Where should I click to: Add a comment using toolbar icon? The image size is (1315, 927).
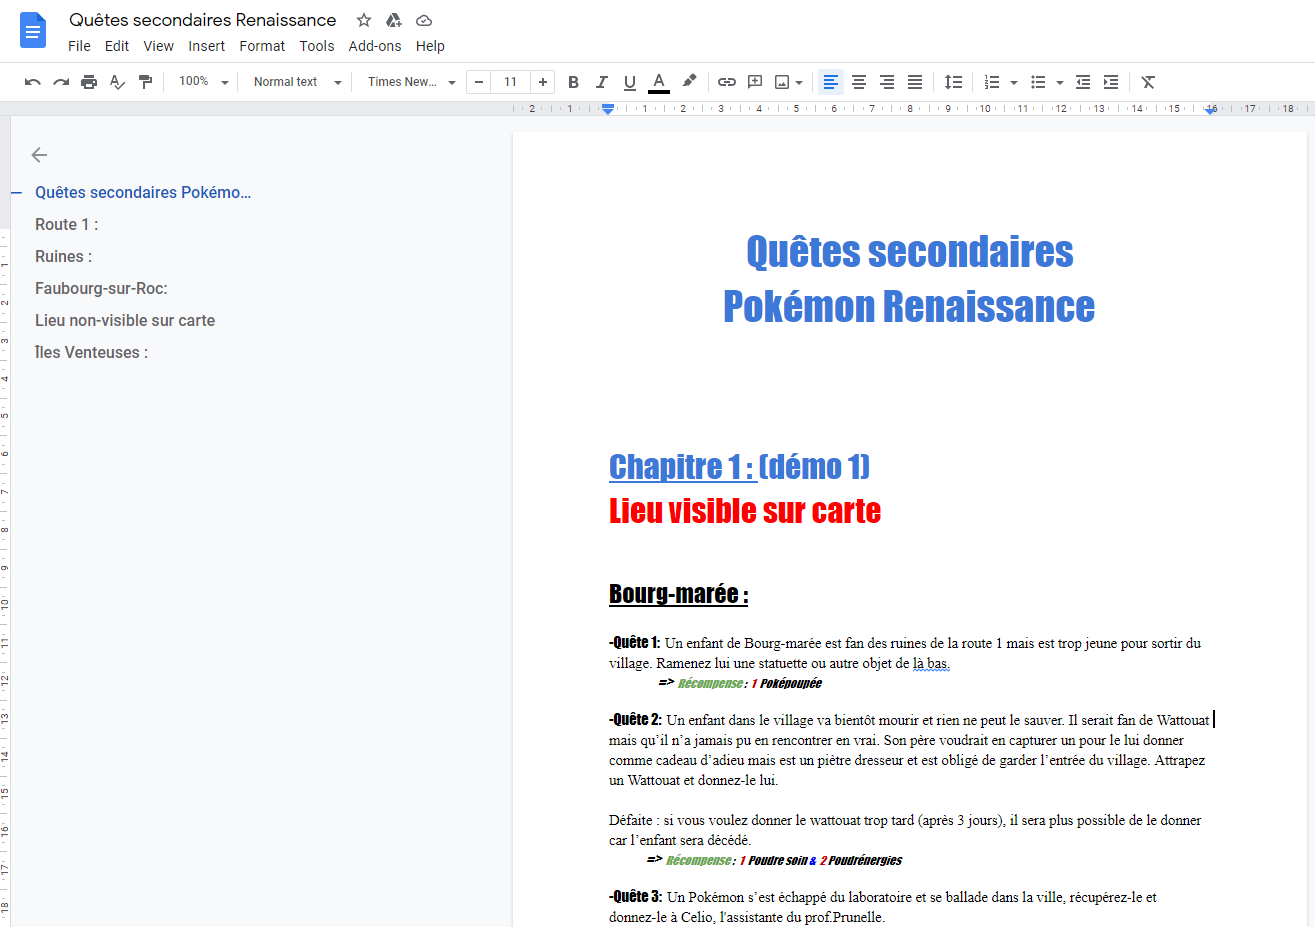(x=755, y=82)
